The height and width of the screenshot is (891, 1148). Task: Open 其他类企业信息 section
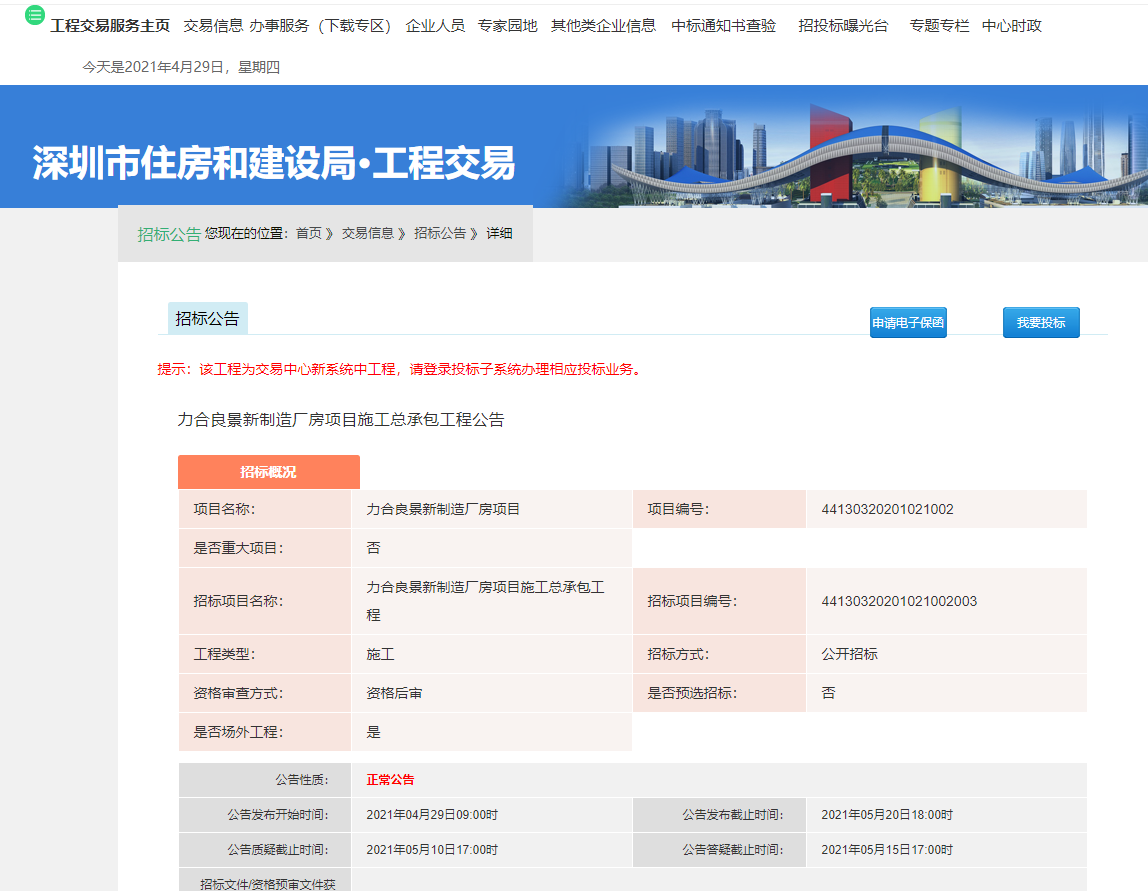[x=603, y=26]
